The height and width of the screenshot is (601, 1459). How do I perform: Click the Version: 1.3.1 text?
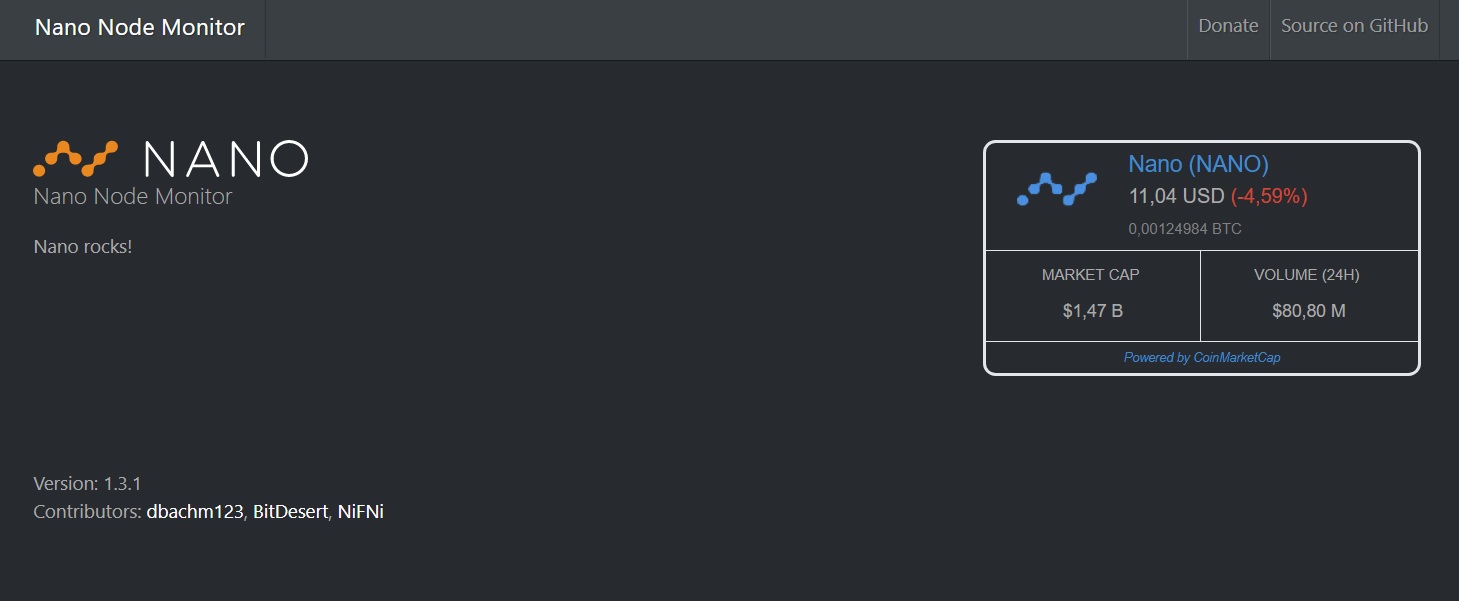(x=85, y=483)
